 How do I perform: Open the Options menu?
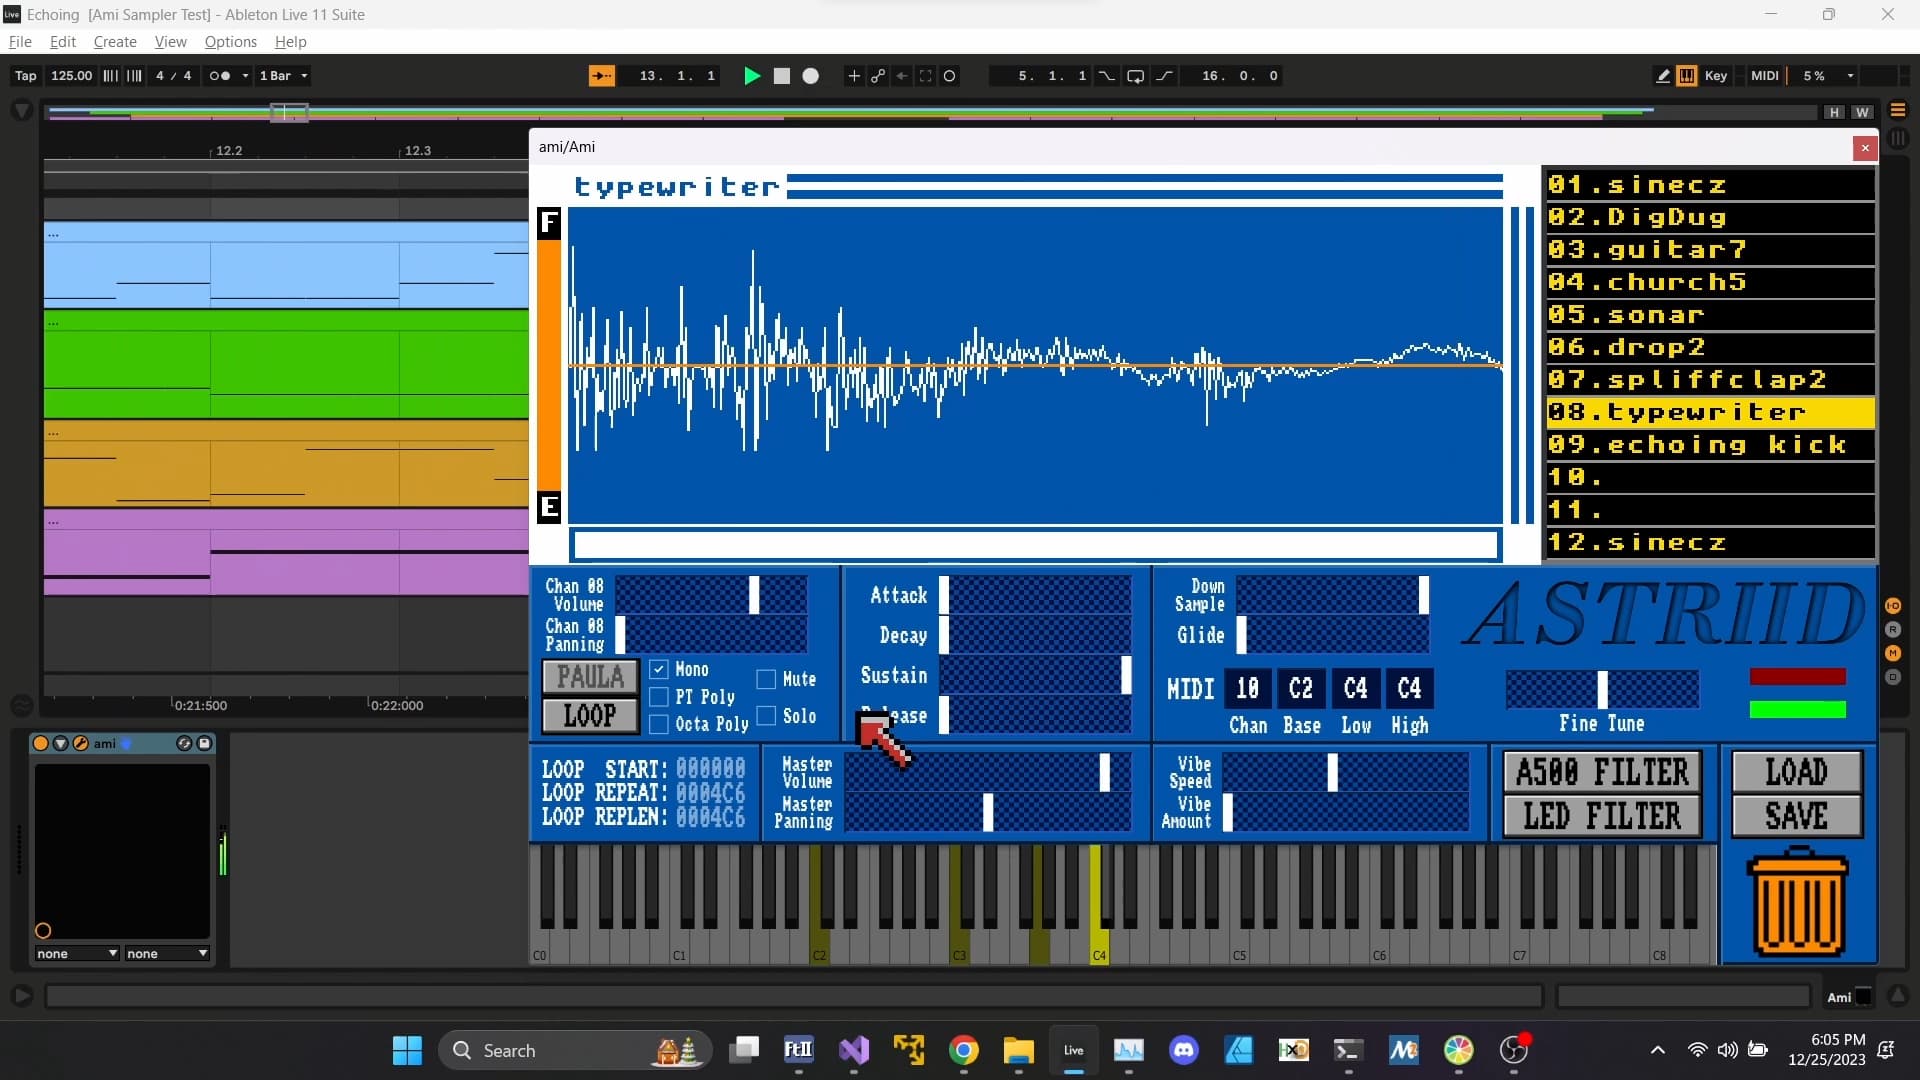pos(230,42)
